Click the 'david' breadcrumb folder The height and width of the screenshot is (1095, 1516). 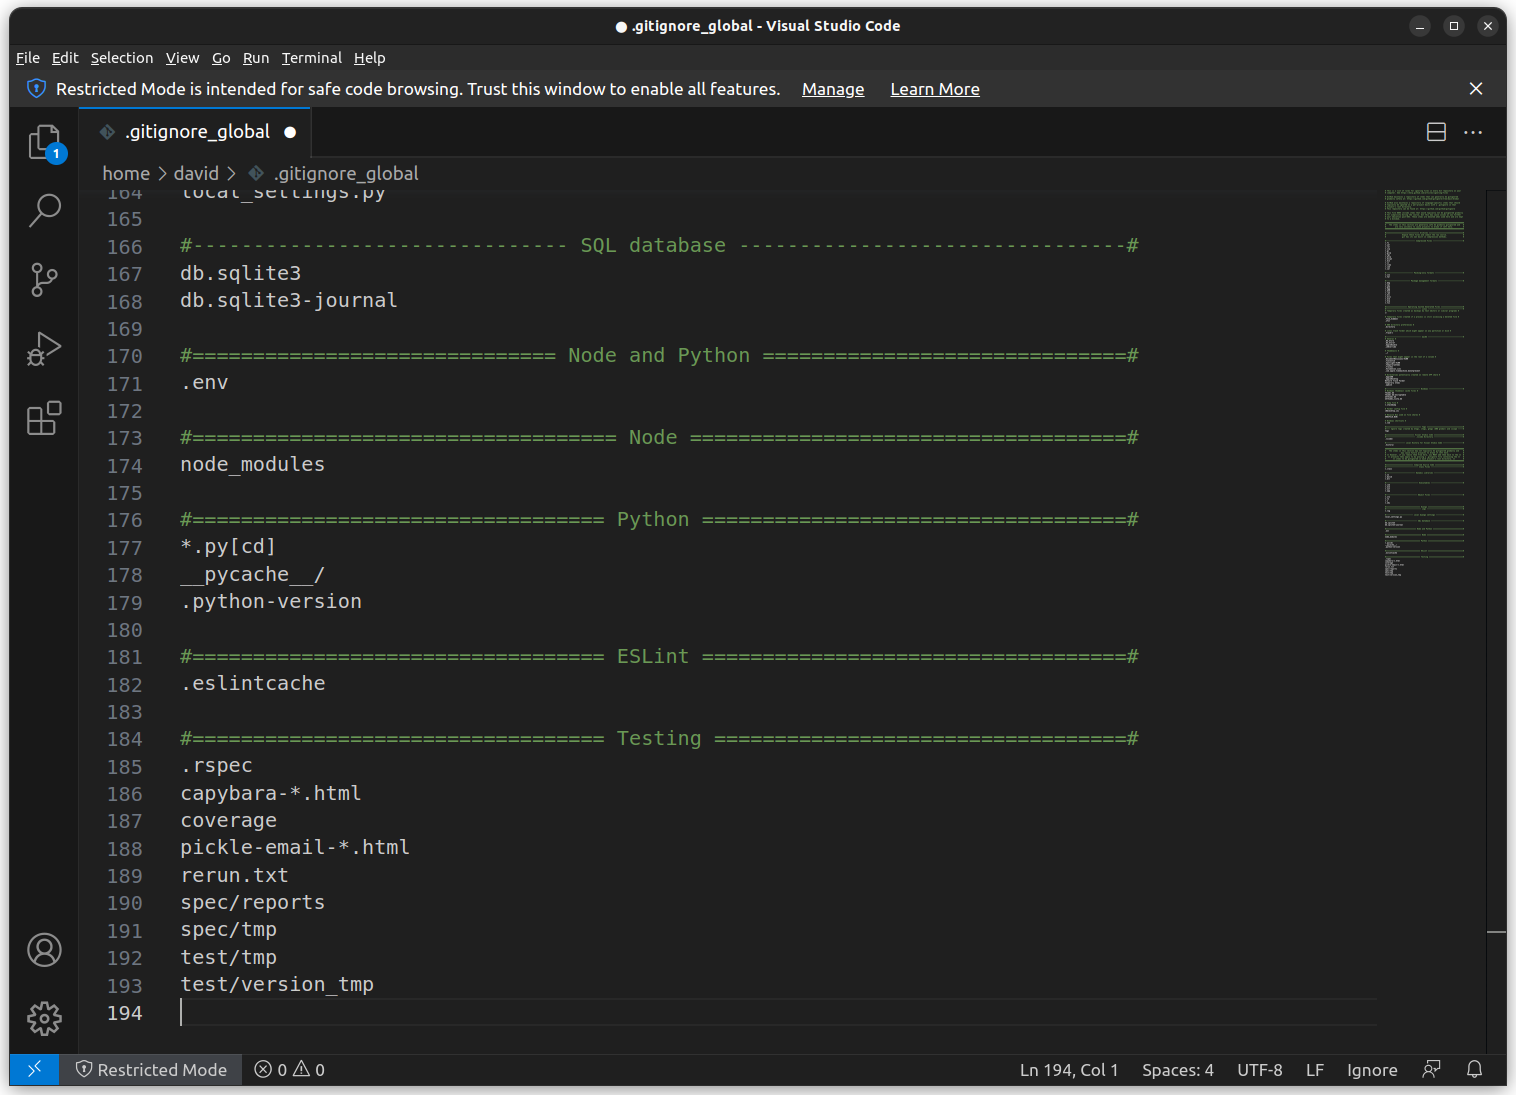(x=196, y=173)
